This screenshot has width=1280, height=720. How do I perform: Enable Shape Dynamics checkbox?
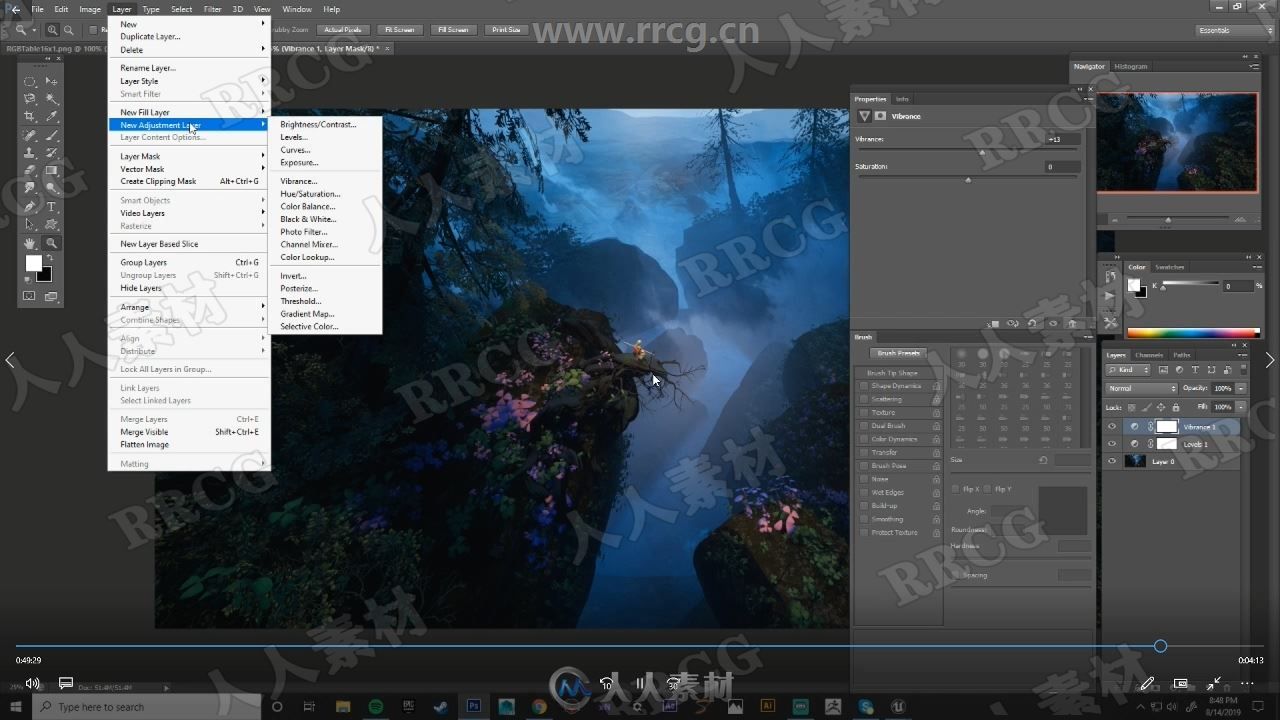point(864,386)
